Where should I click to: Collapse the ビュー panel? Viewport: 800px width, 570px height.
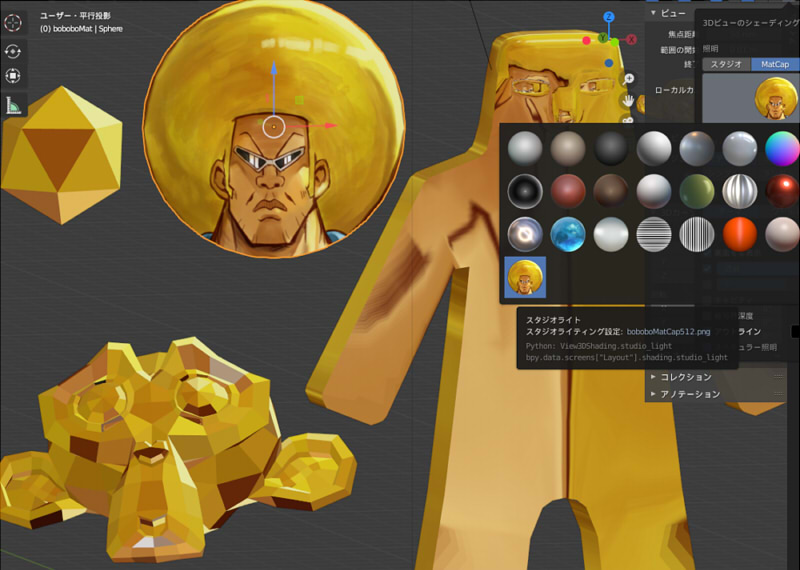point(653,13)
